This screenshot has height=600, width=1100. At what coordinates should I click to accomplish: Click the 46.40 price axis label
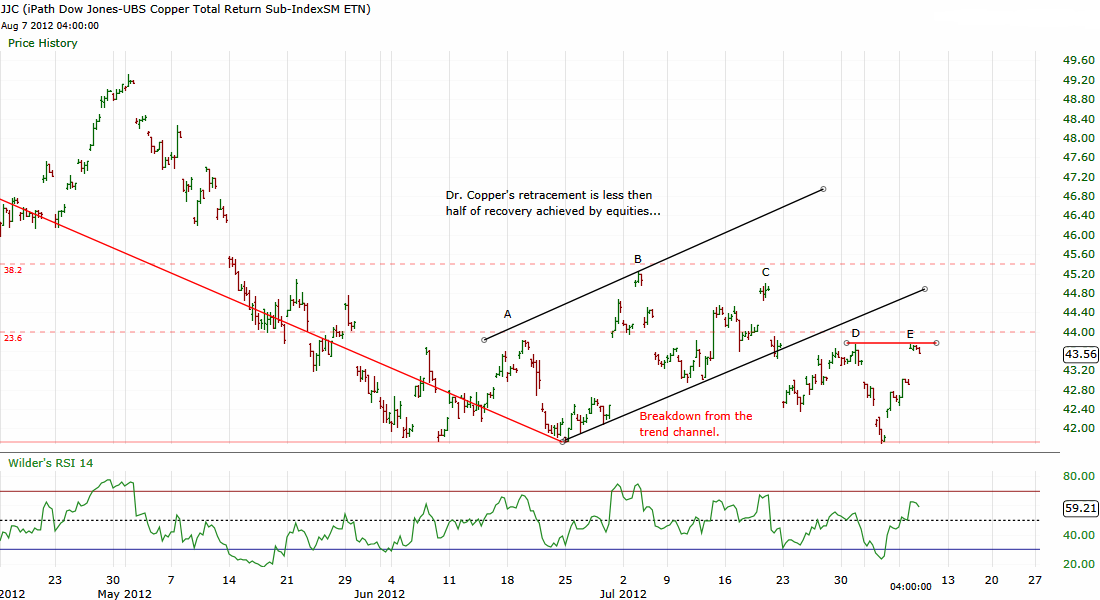point(1079,215)
